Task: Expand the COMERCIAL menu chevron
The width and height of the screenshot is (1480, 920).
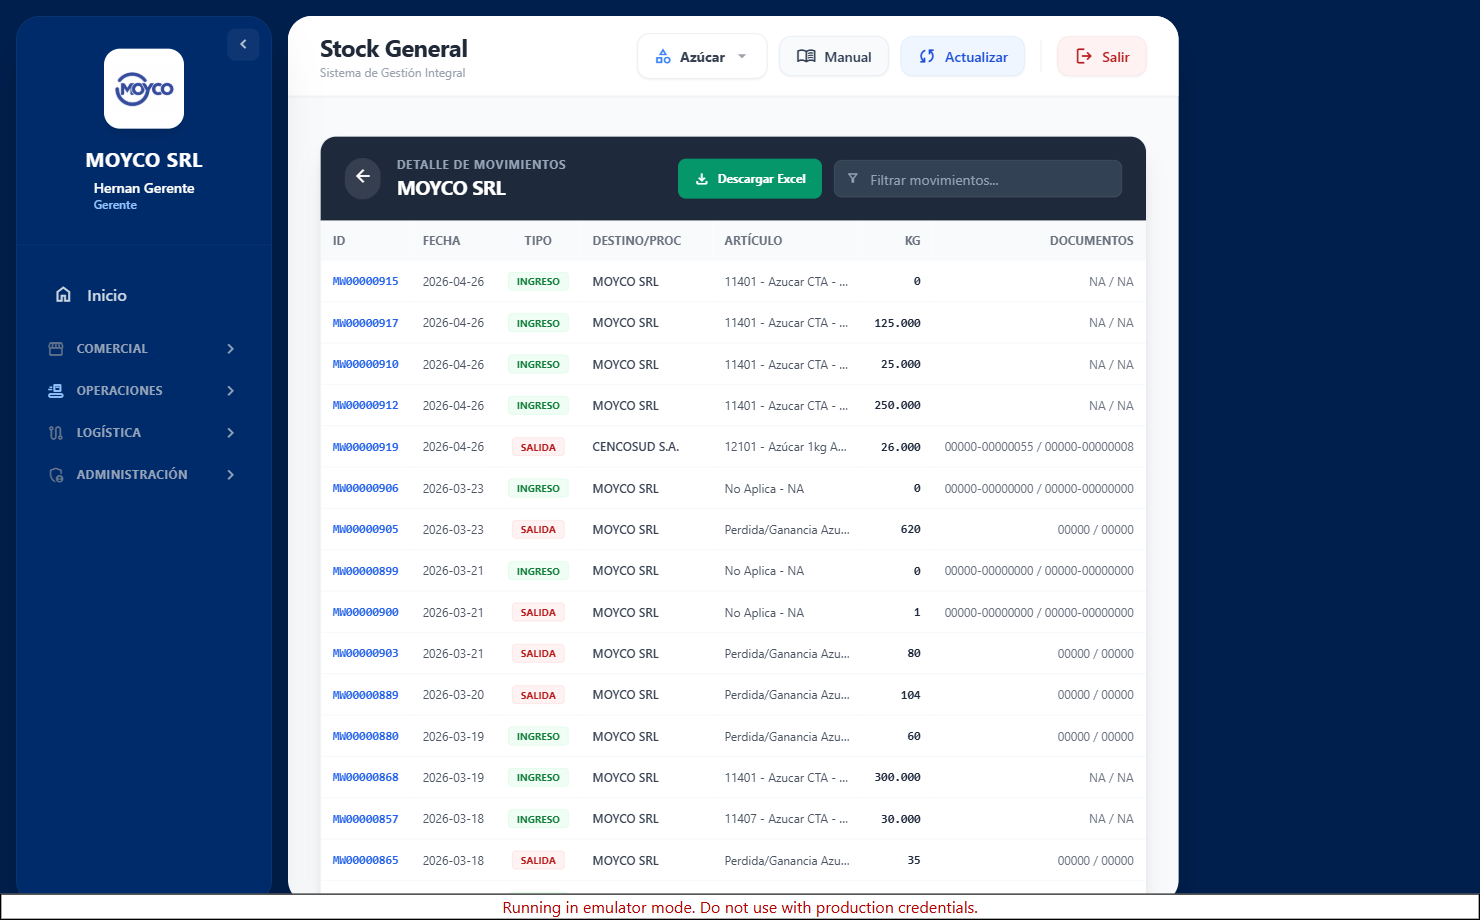Action: (x=231, y=349)
